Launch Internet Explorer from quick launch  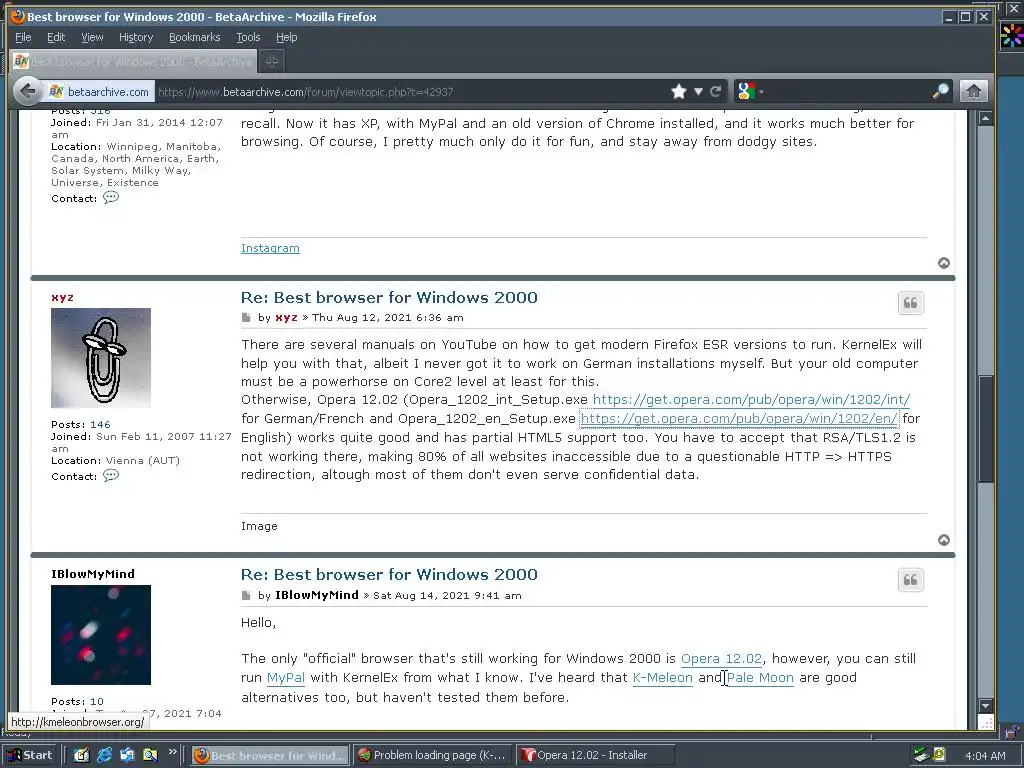[x=104, y=755]
